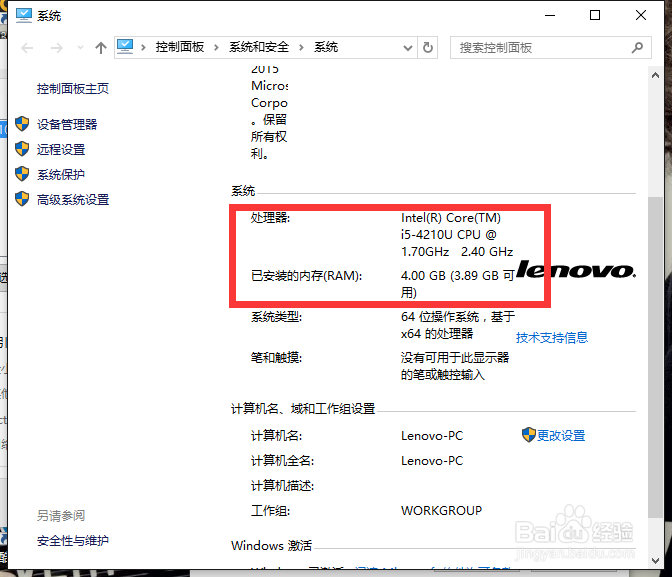Open 系统保护 from sidebar

[61, 174]
